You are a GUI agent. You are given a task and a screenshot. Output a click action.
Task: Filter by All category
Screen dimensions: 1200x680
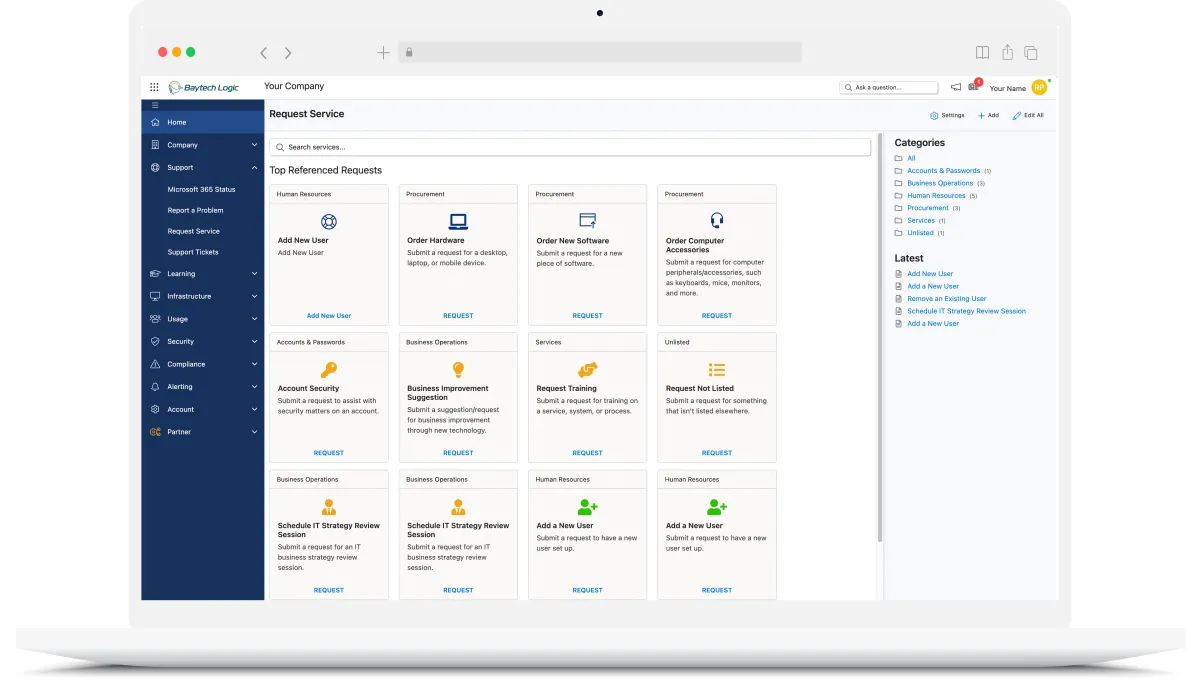(x=911, y=158)
